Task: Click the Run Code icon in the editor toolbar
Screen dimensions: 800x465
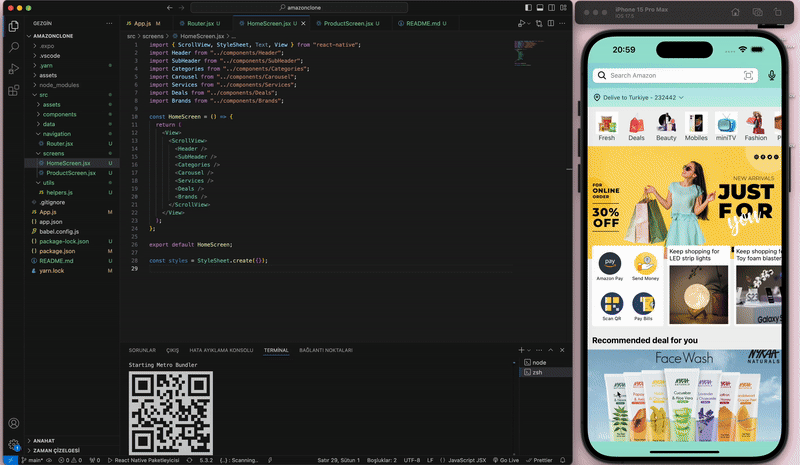Action: 521,23
